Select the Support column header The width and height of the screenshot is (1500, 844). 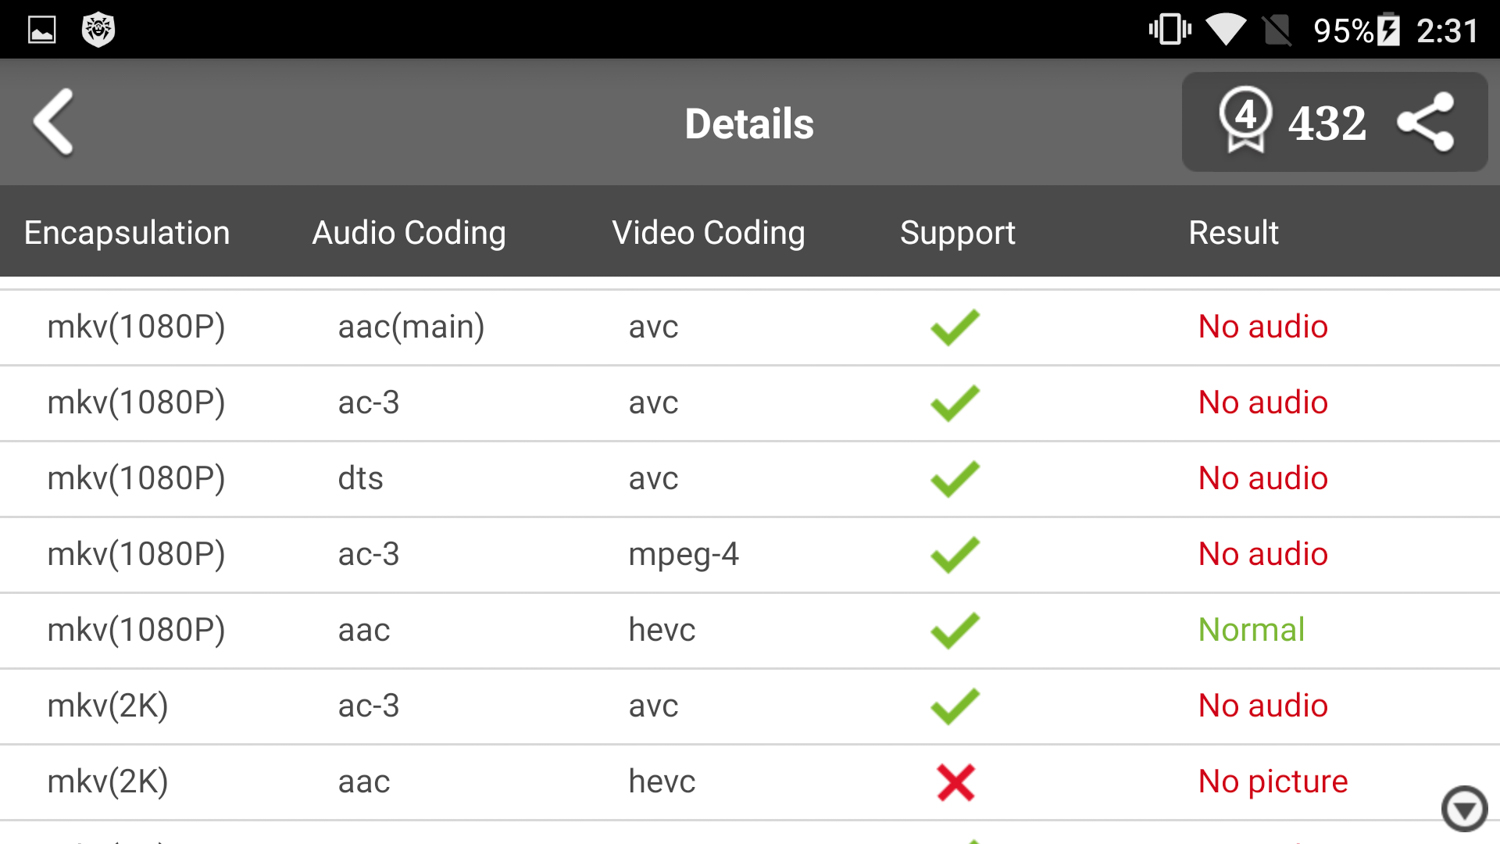pyautogui.click(x=957, y=233)
